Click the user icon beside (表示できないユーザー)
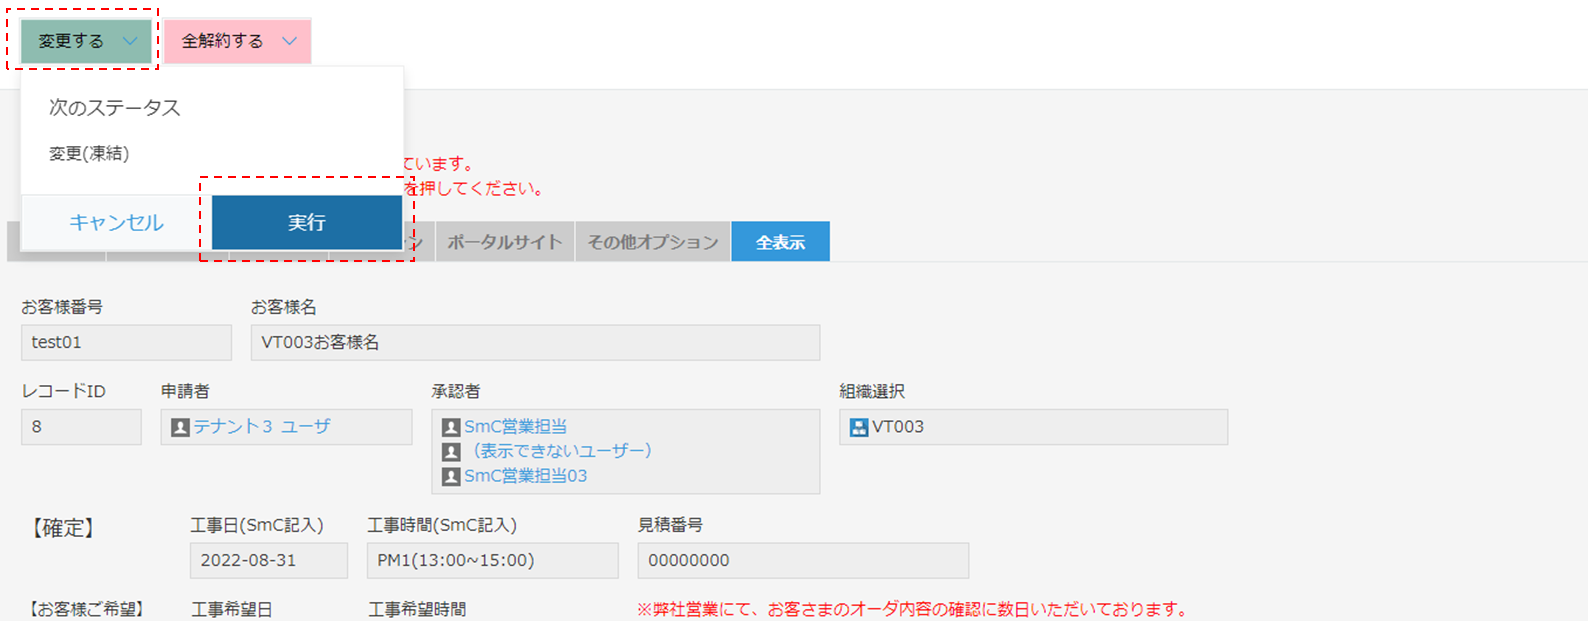Viewport: 1588px width, 621px height. click(x=451, y=452)
